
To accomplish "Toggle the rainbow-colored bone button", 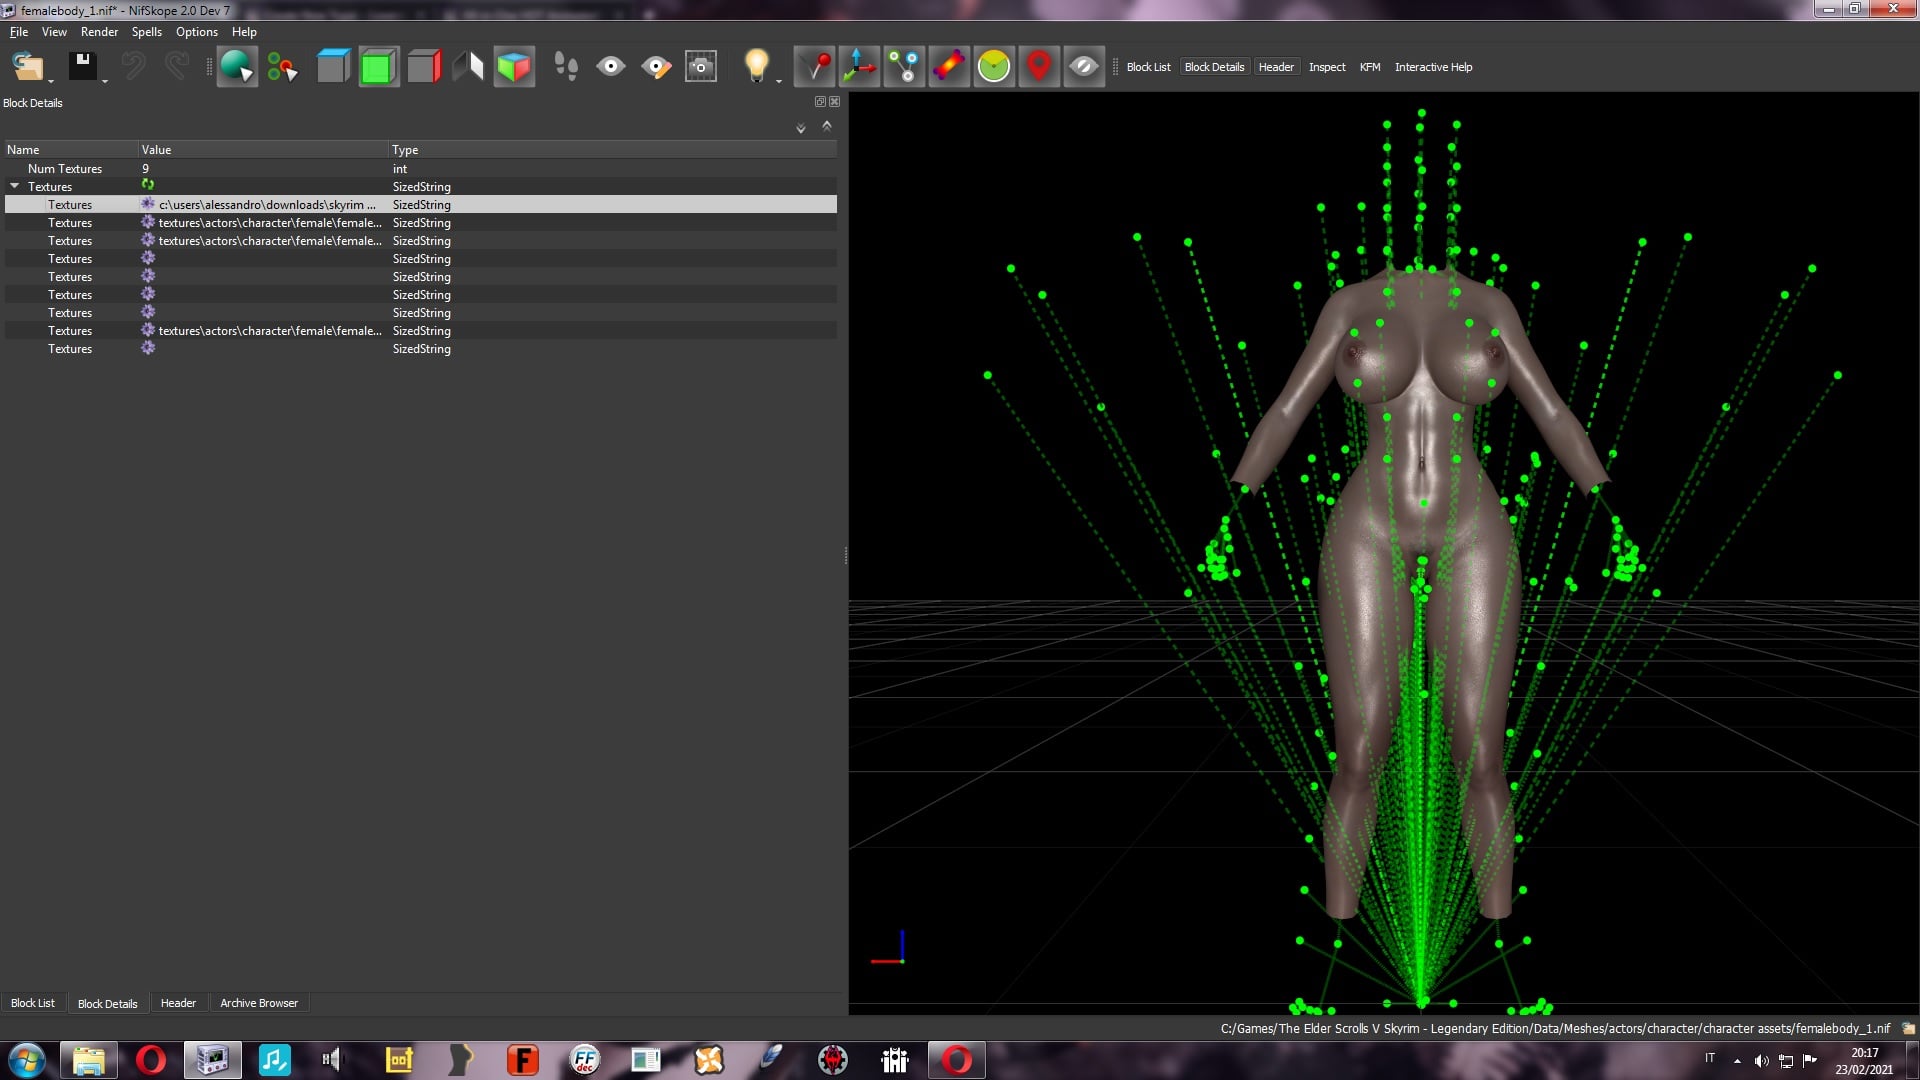I will point(949,67).
